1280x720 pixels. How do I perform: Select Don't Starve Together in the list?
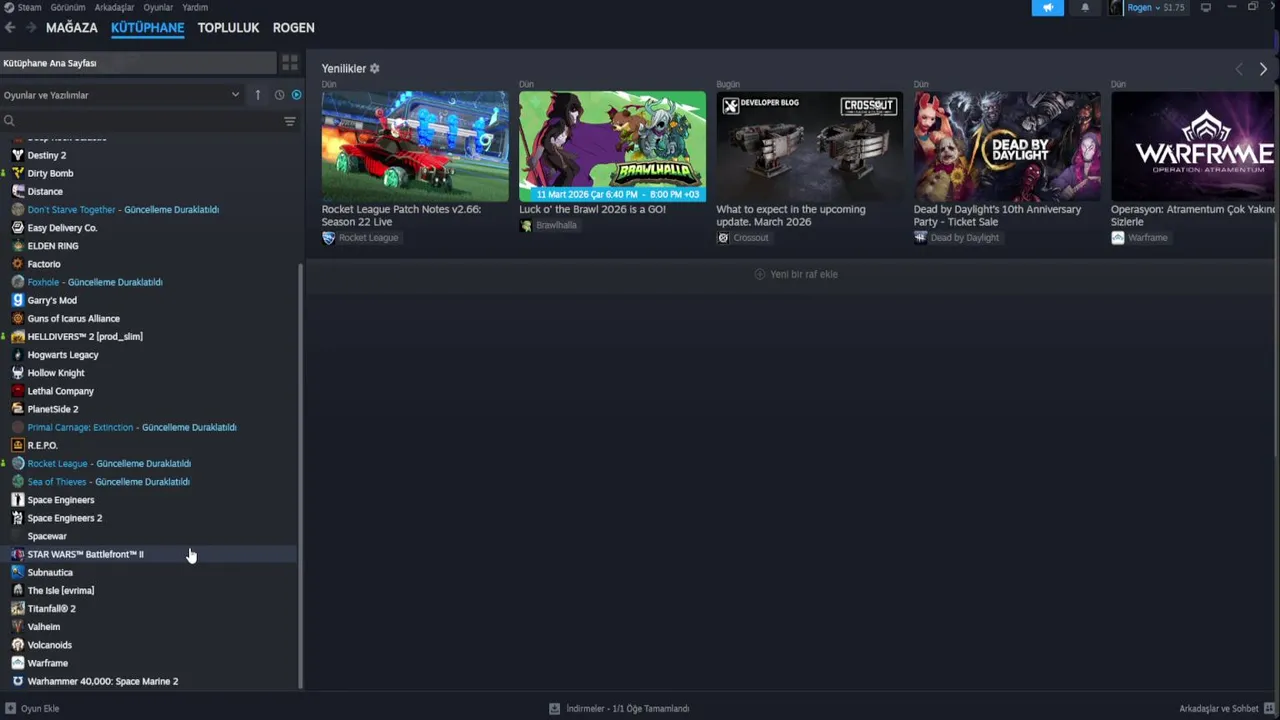tap(150, 210)
